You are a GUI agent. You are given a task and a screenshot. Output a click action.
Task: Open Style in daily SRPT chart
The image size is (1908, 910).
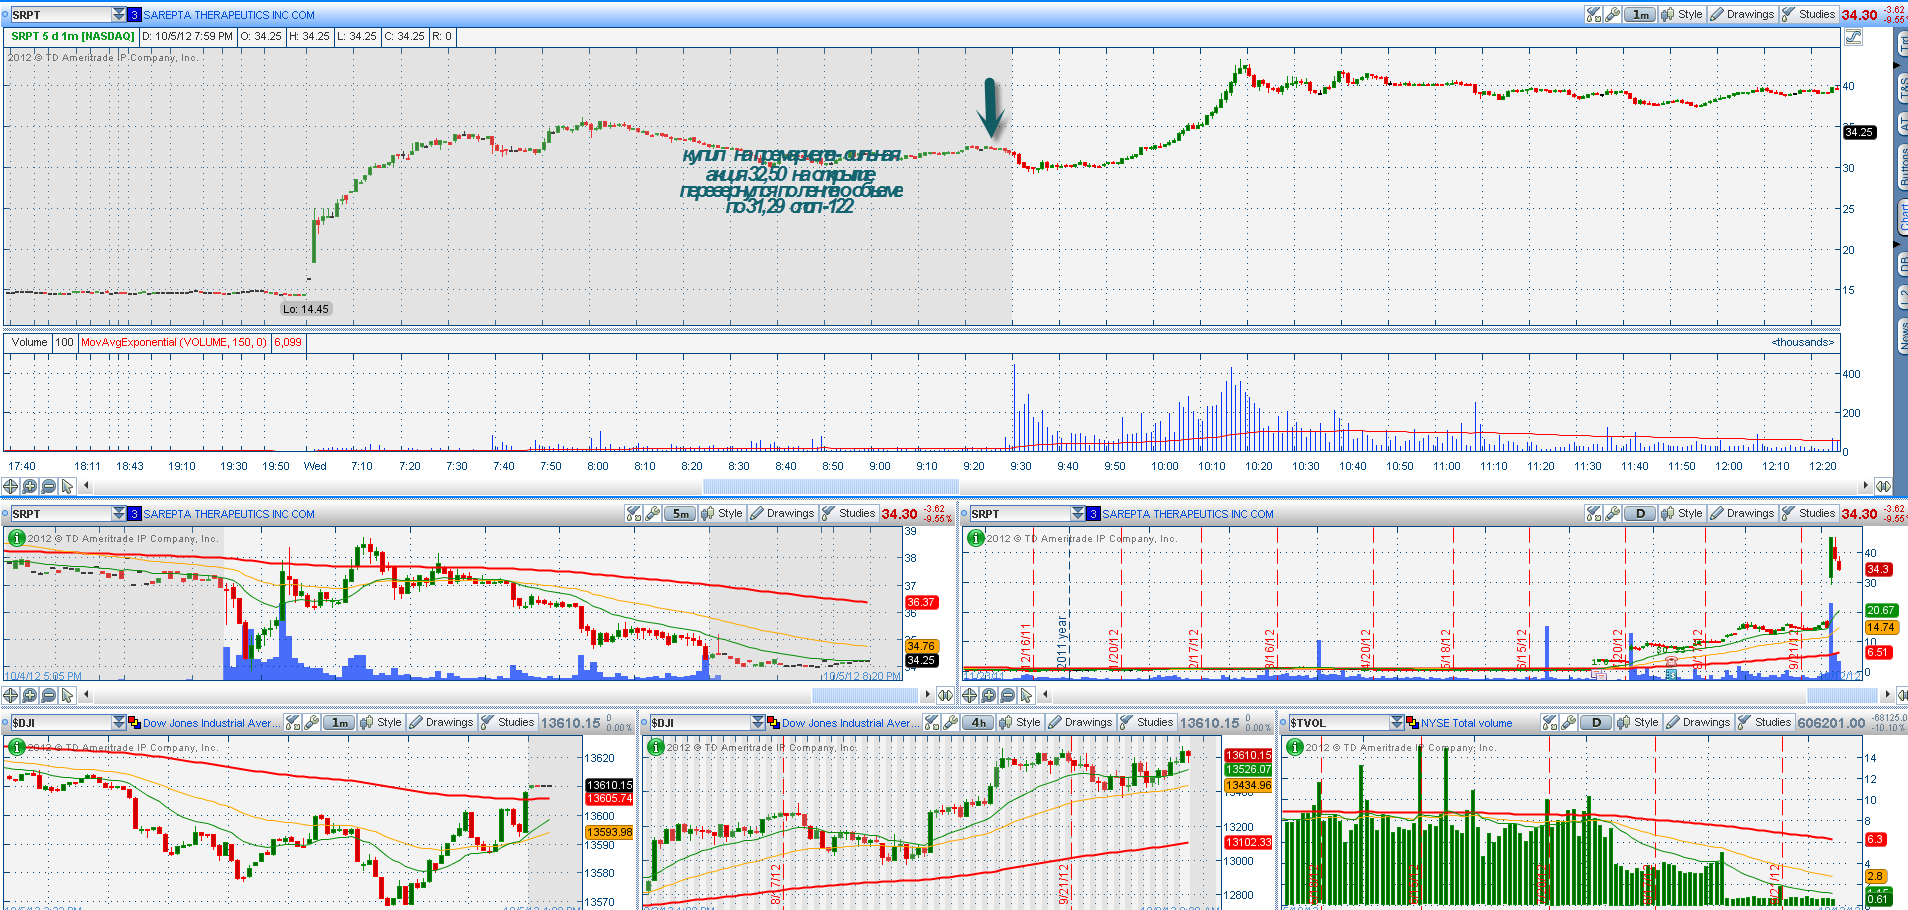tap(1682, 513)
